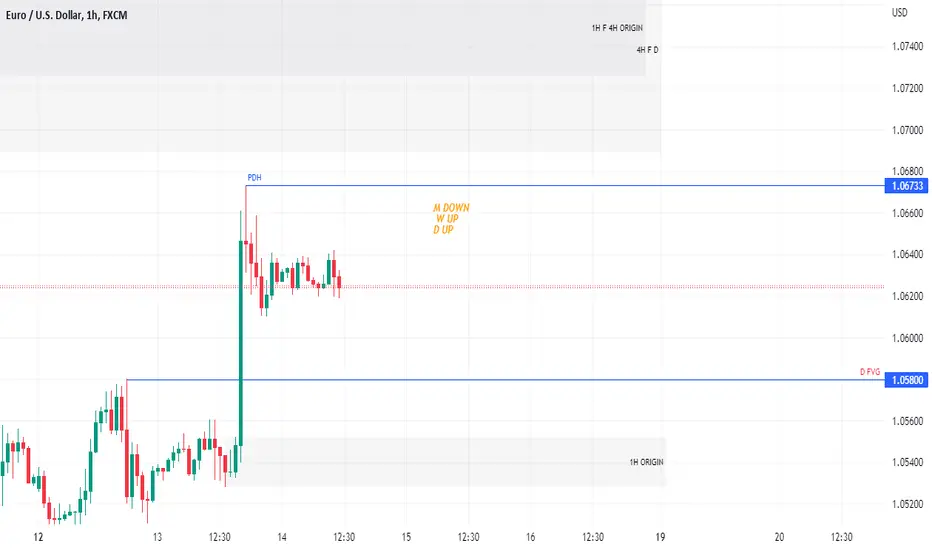
Task: Select the 1H ORIGIN zone label
Action: click(647, 462)
